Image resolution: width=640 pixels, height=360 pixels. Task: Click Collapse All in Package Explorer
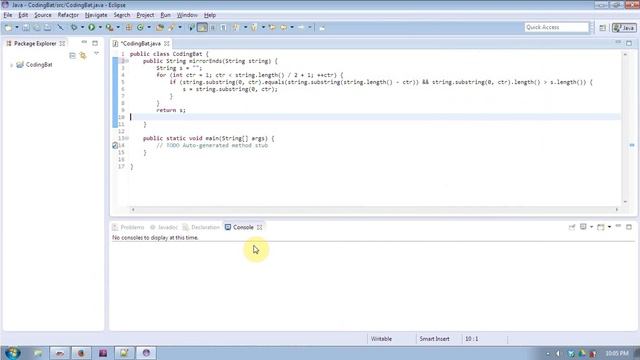click(x=72, y=56)
